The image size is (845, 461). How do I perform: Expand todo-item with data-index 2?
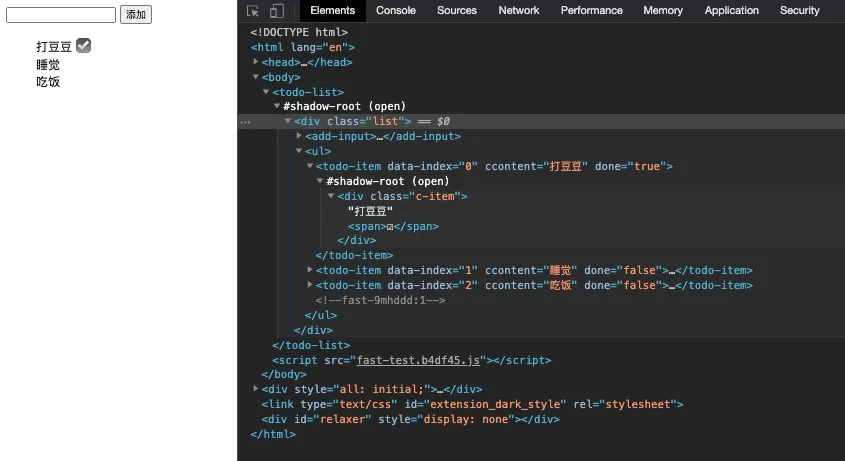point(310,285)
